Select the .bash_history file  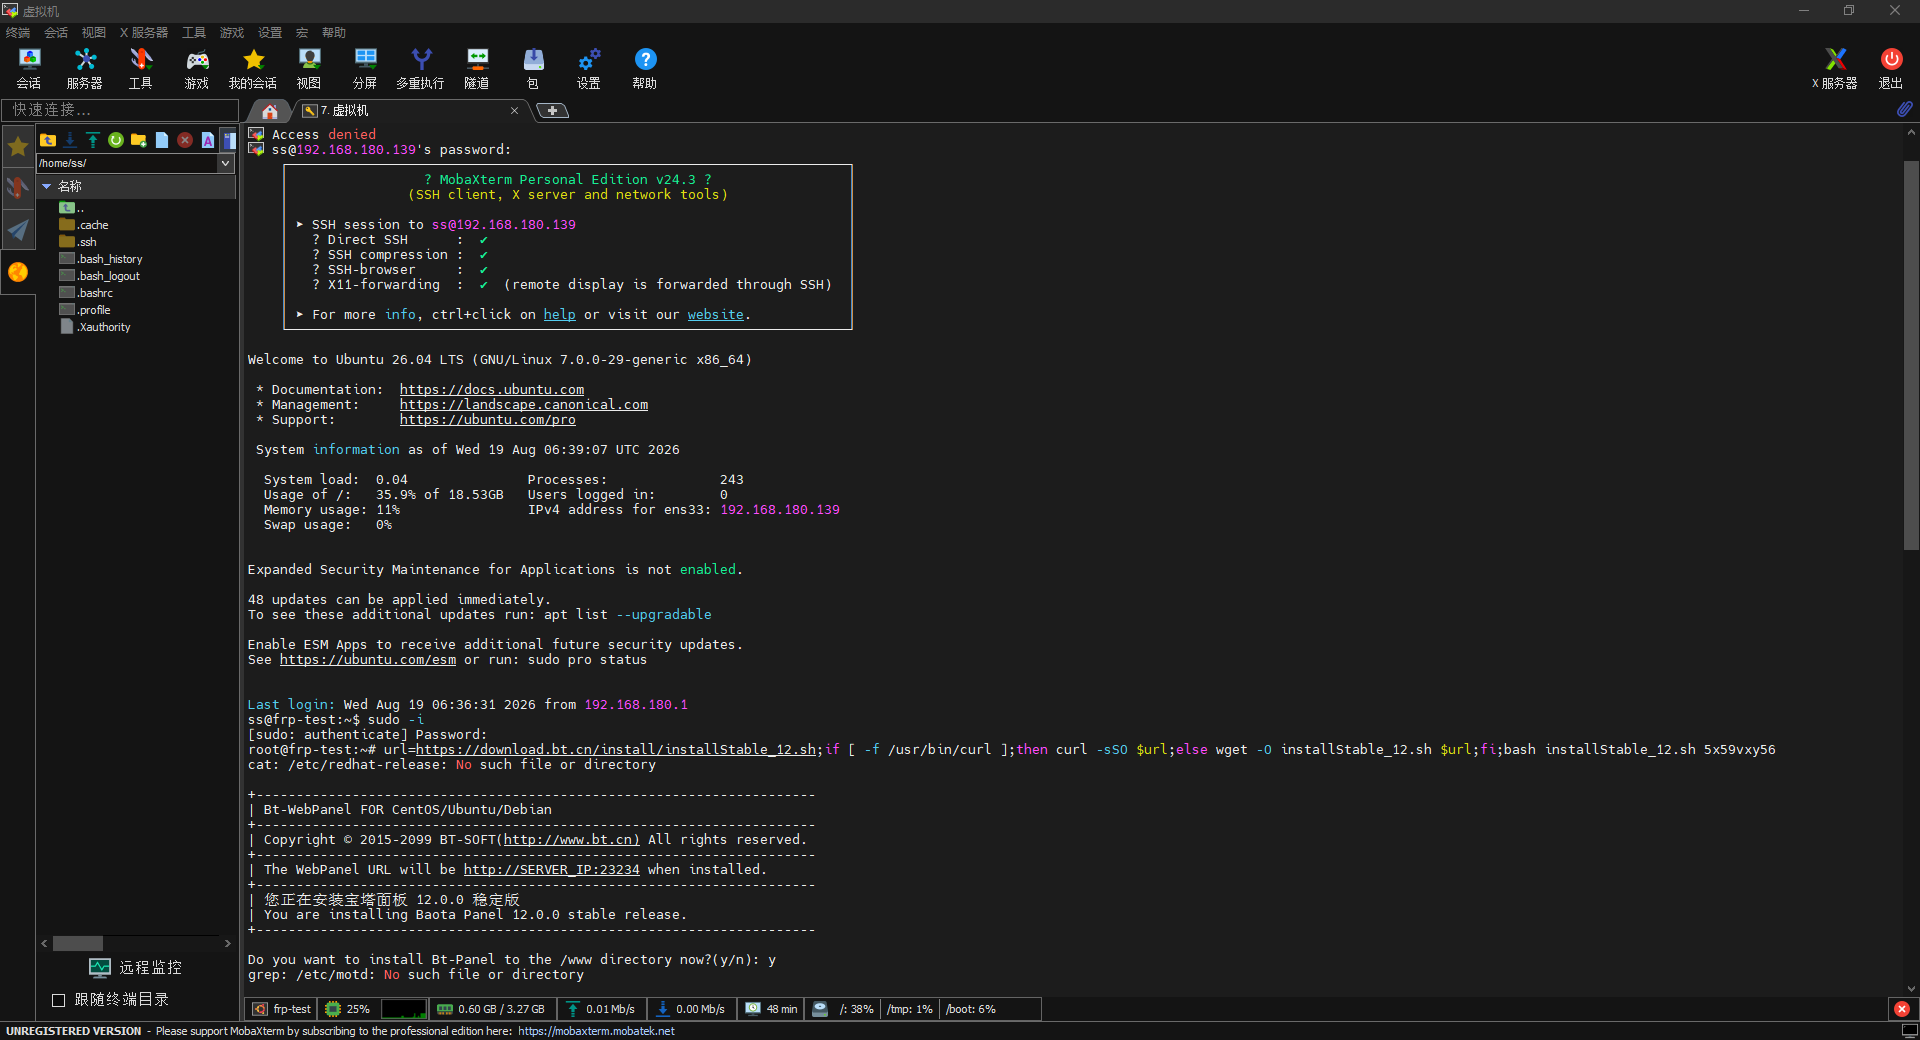tap(101, 259)
